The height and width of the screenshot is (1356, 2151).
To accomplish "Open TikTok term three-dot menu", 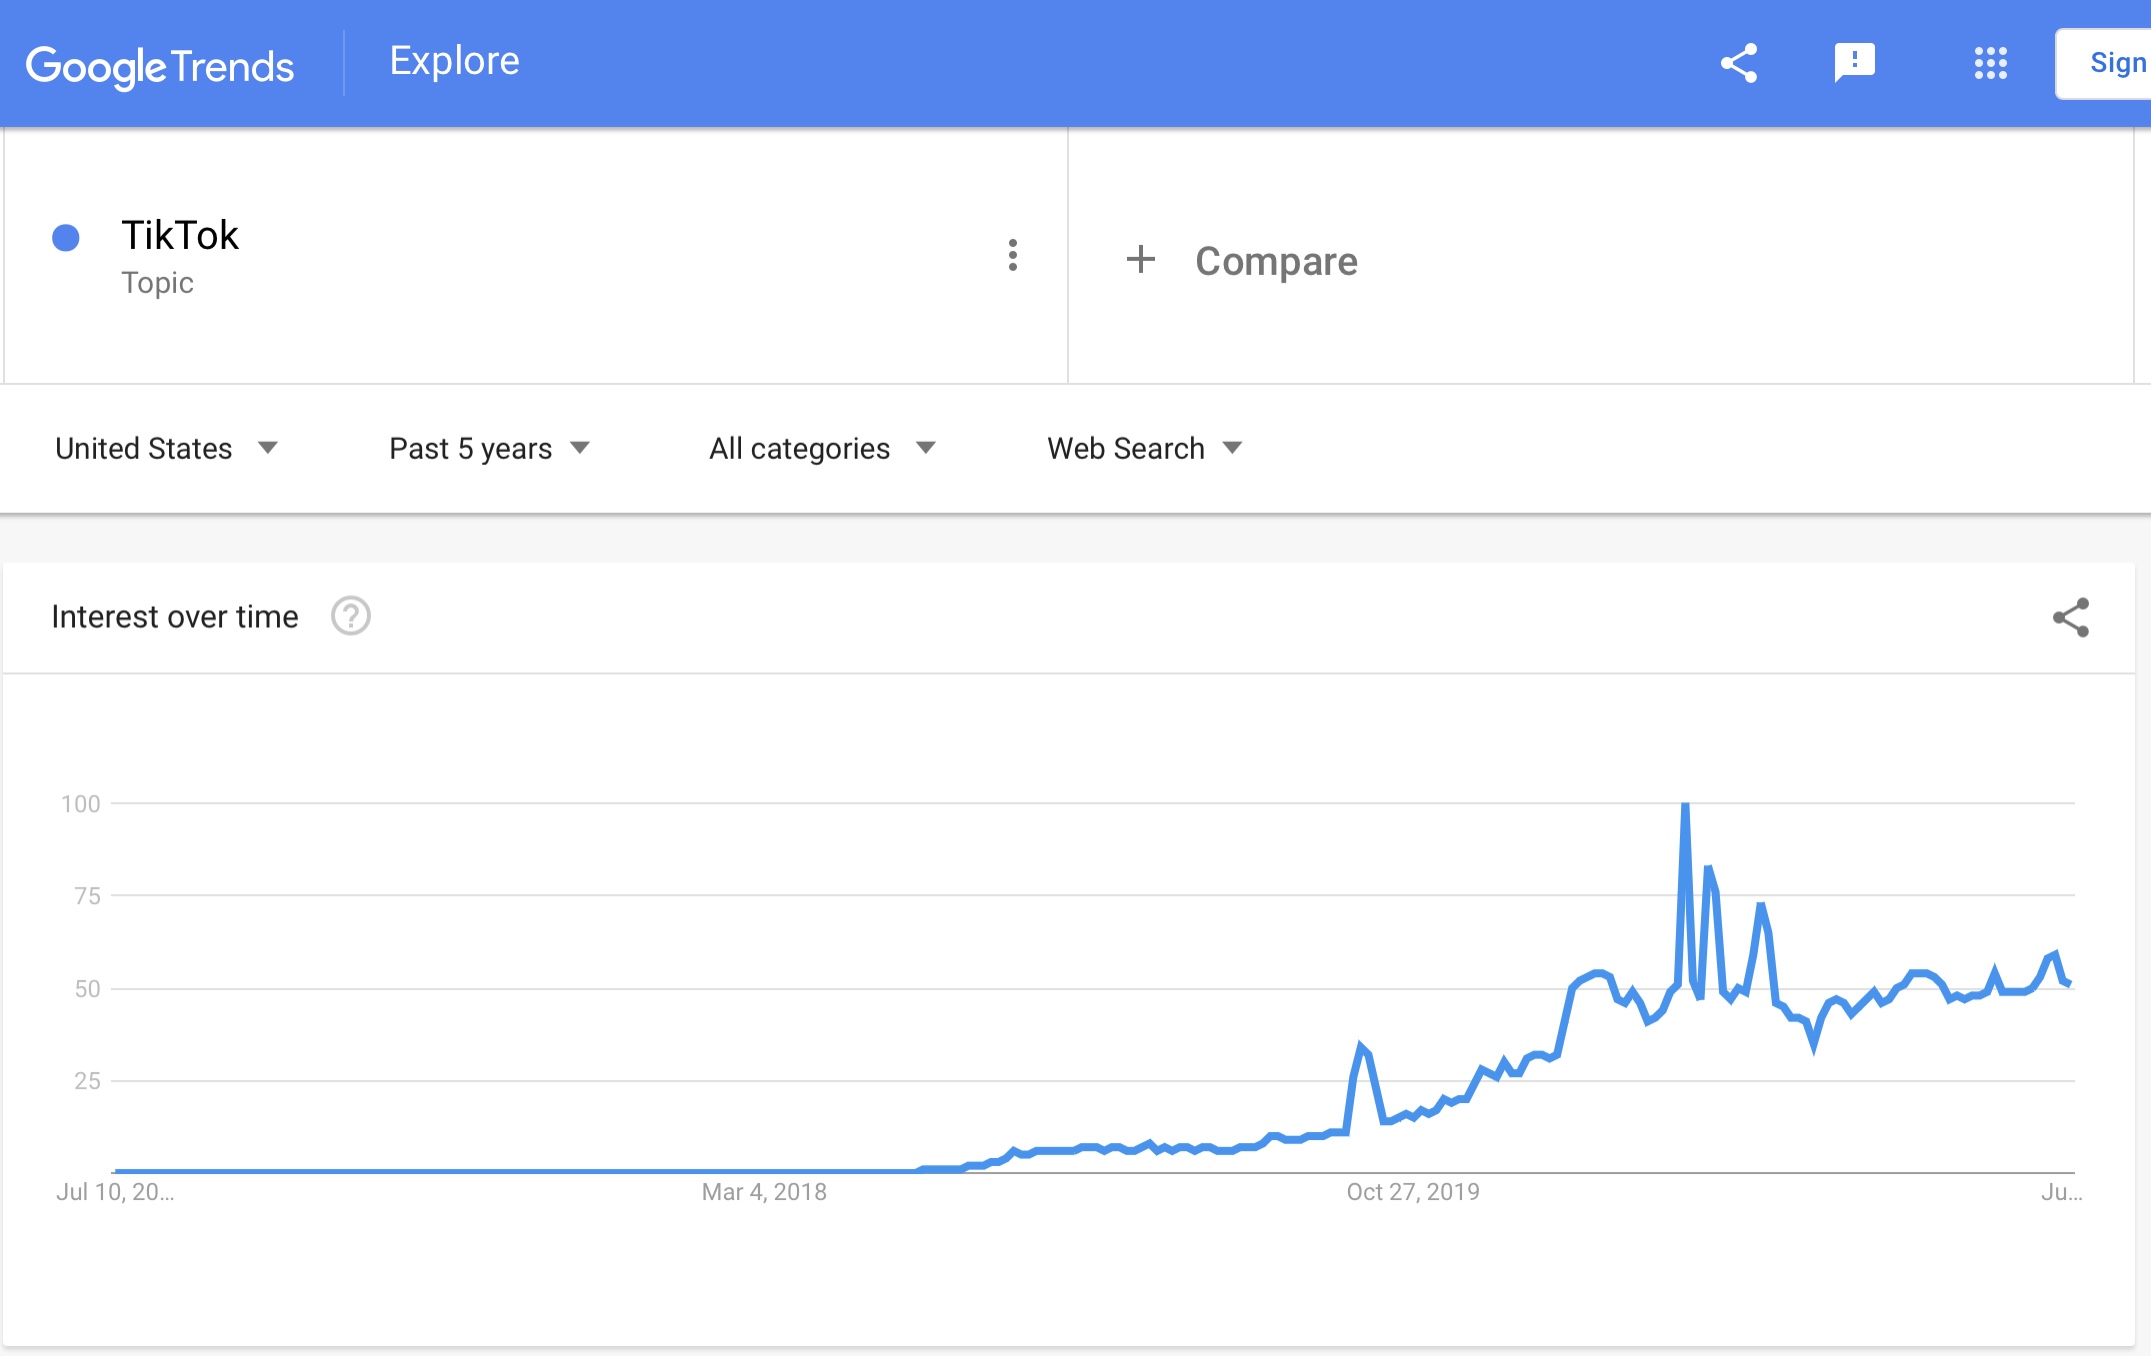I will (1013, 256).
